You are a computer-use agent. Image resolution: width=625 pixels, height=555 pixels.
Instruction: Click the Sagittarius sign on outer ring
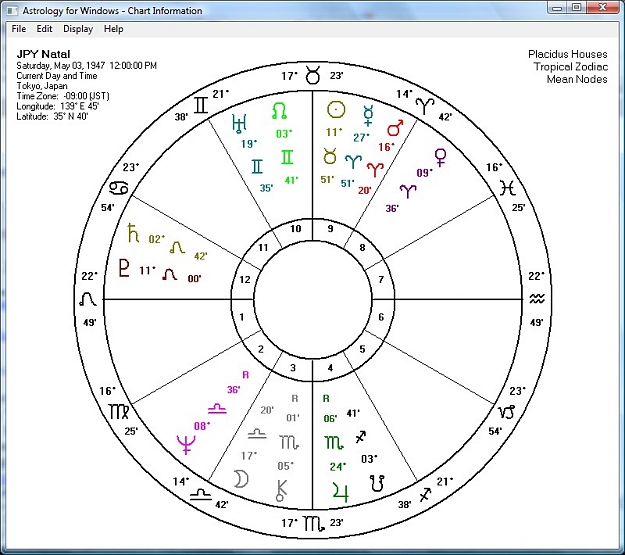pyautogui.click(x=426, y=495)
